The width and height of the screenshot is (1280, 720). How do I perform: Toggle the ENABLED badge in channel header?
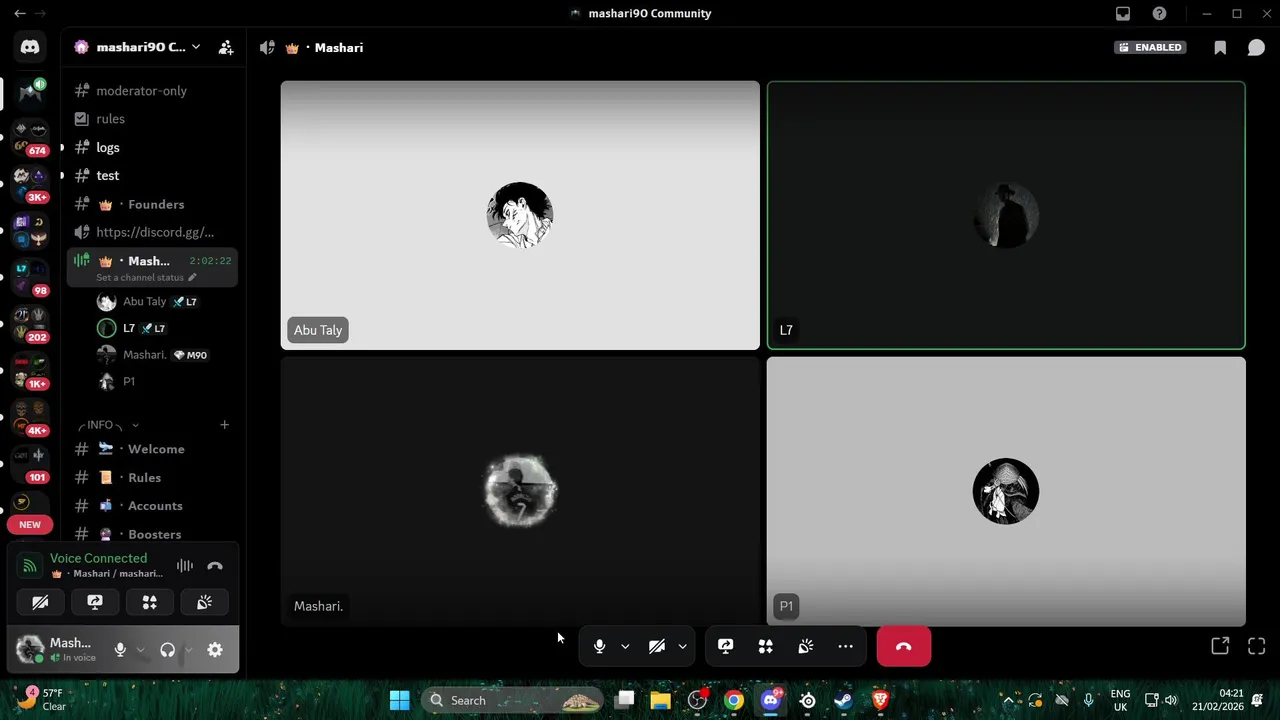1150,47
